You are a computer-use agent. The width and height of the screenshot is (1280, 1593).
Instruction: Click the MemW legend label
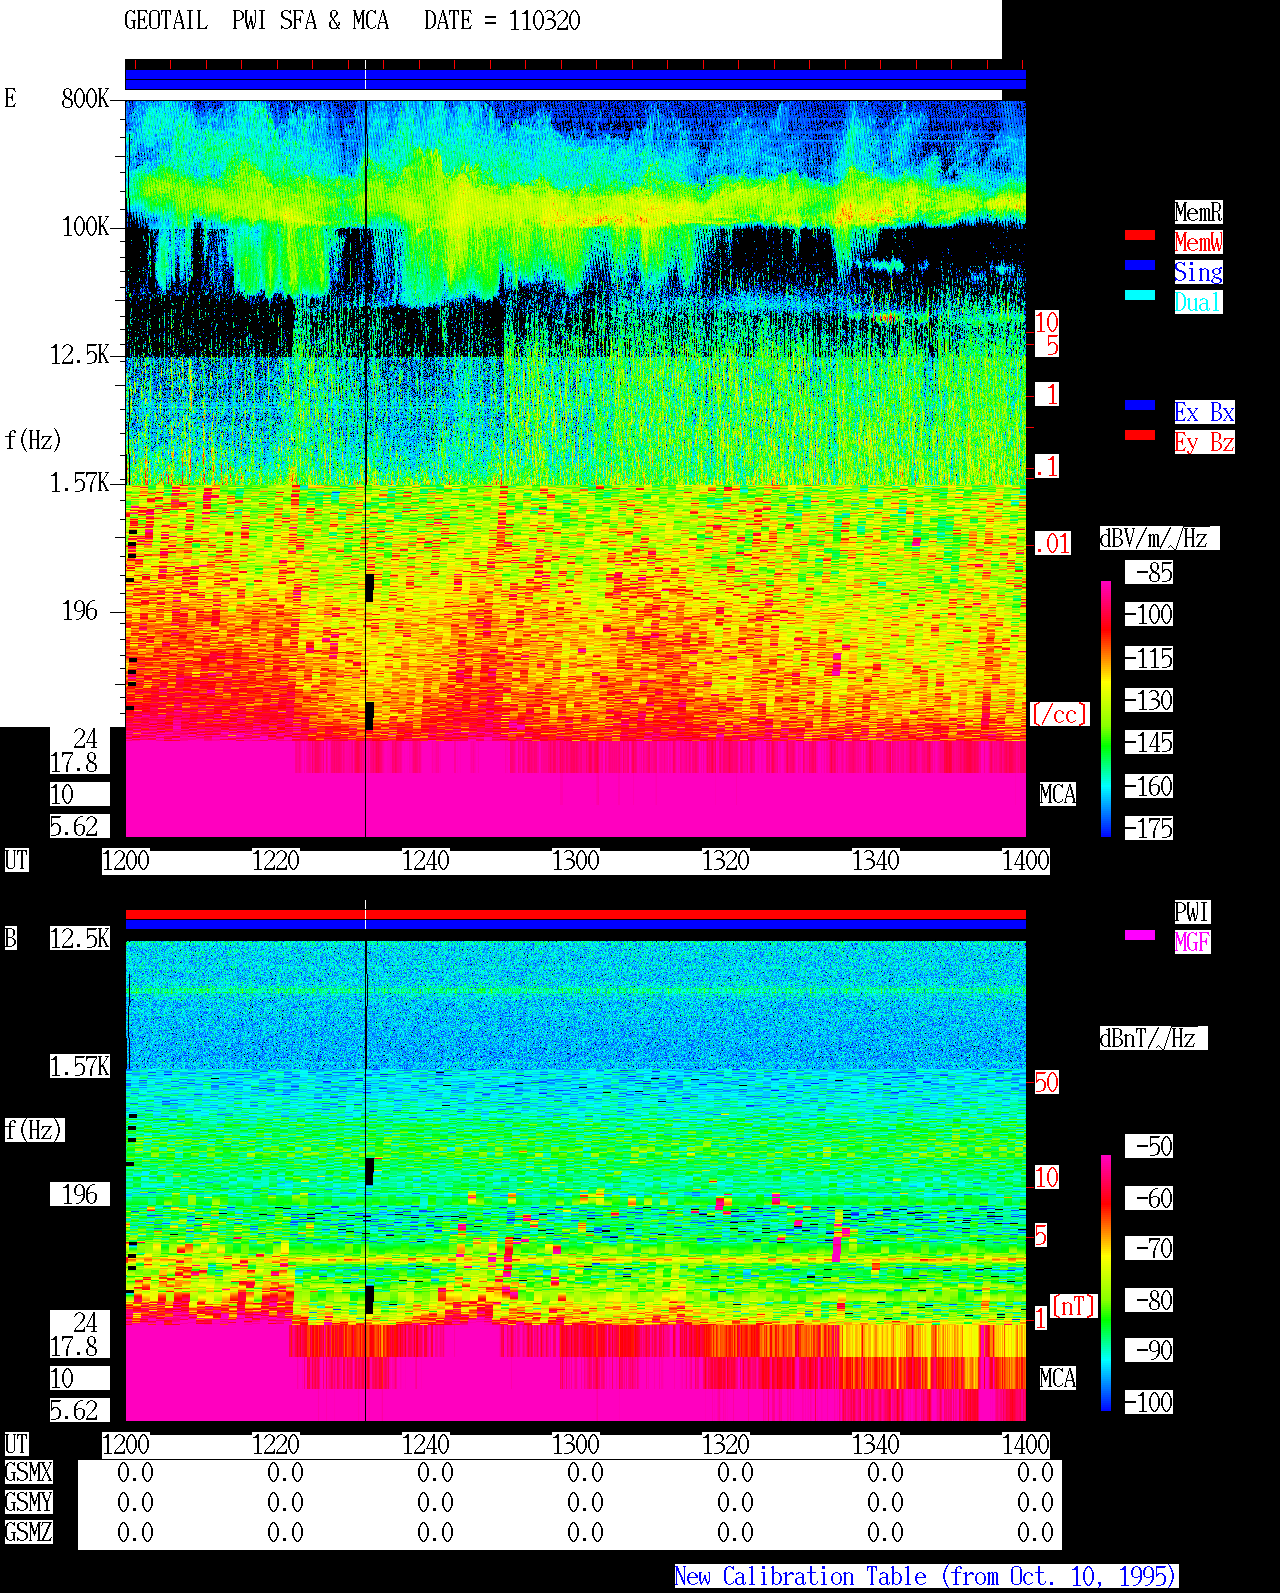coord(1198,242)
